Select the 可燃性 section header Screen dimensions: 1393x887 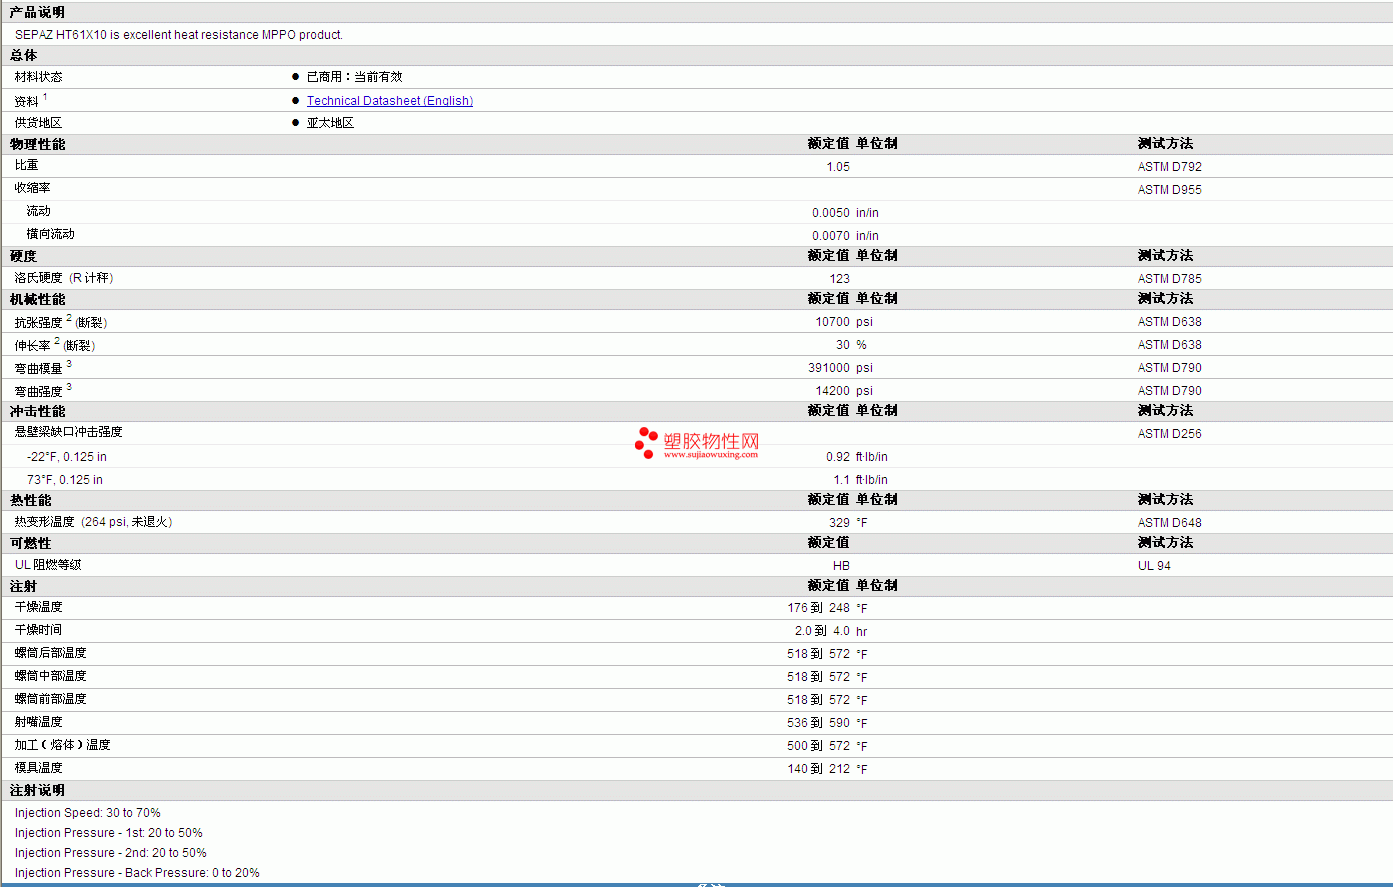pos(30,543)
